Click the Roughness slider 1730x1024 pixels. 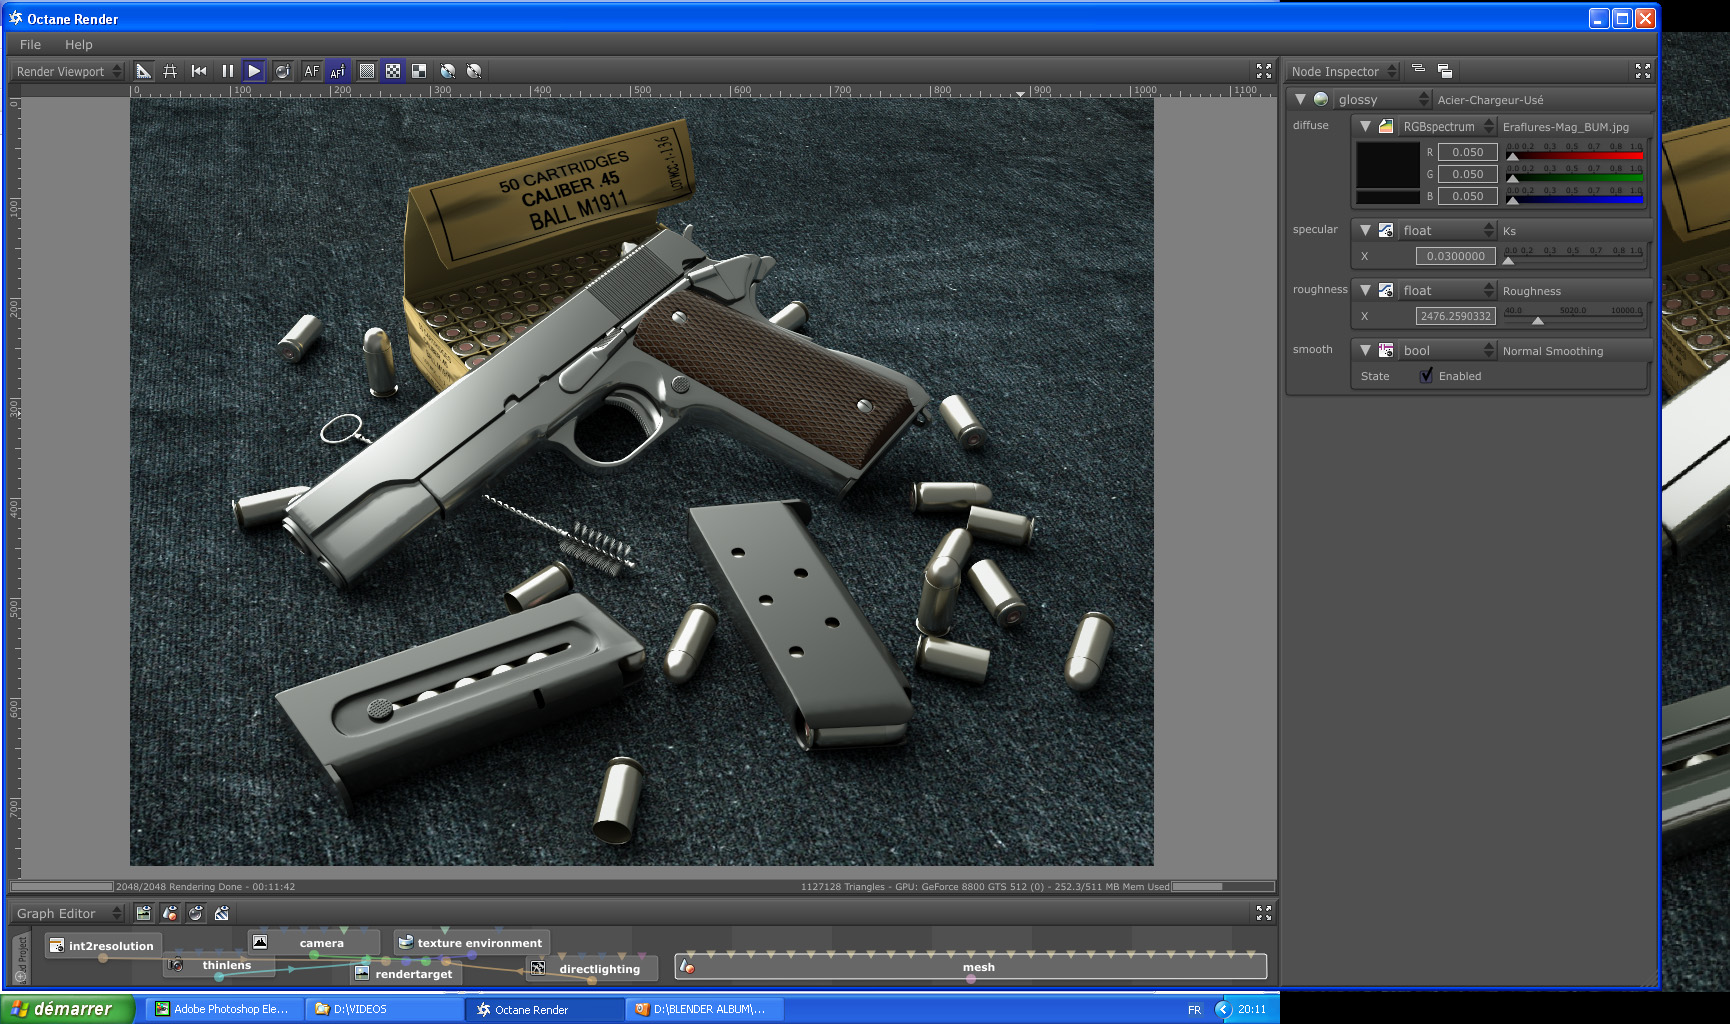[1574, 316]
